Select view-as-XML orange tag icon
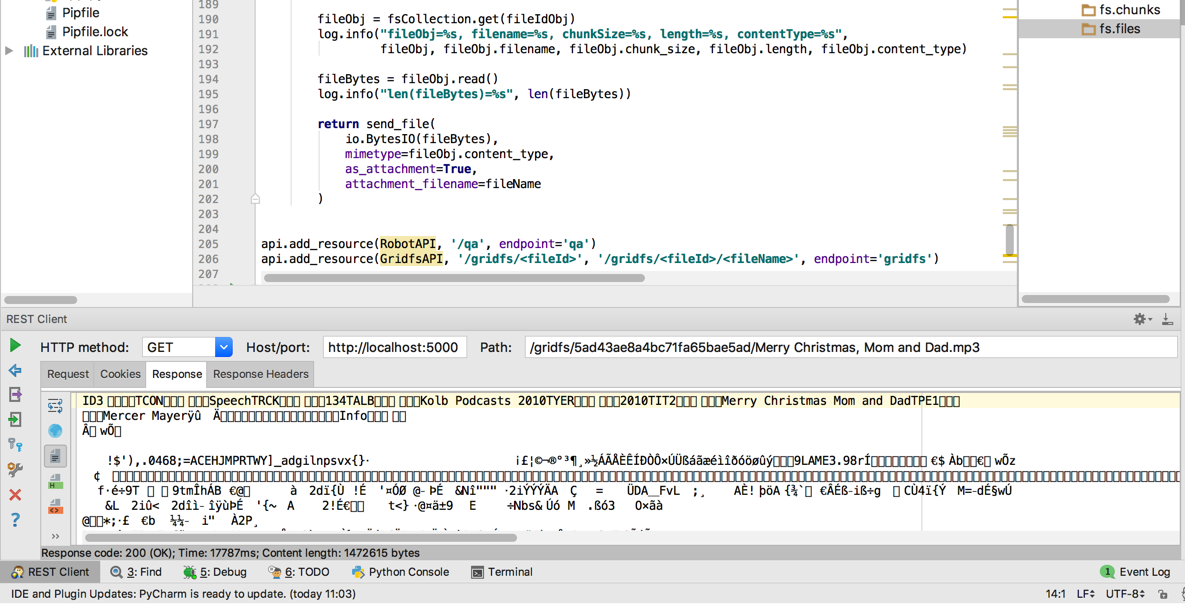This screenshot has height=604, width=1185. point(55,506)
